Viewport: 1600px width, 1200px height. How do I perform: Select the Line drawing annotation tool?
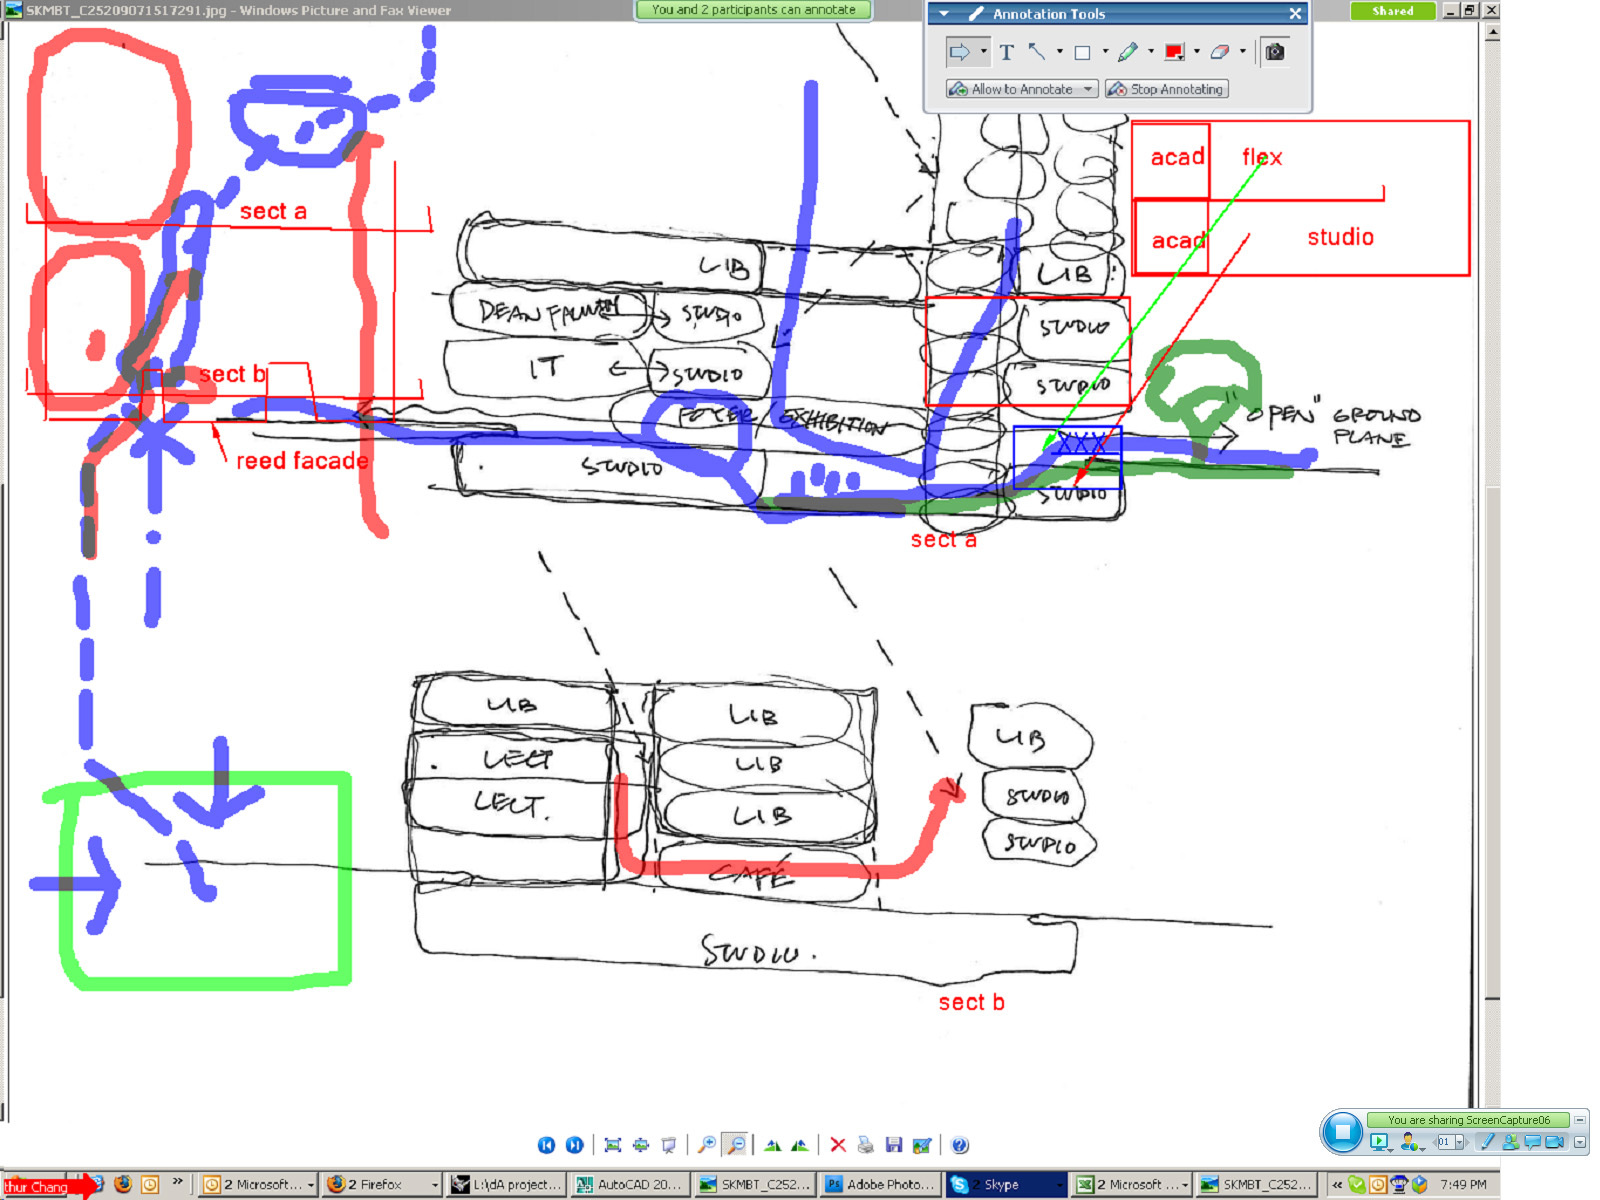point(1037,52)
